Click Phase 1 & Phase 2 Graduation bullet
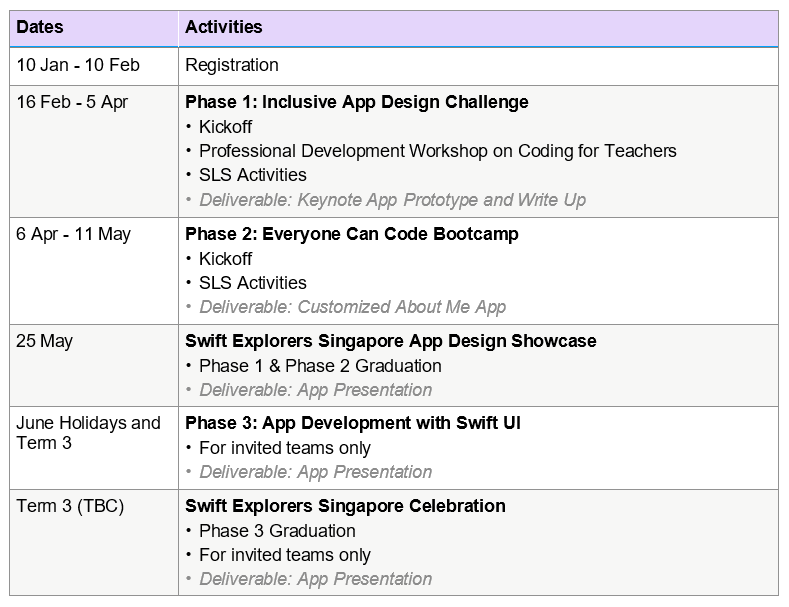The height and width of the screenshot is (607, 789). 320,366
